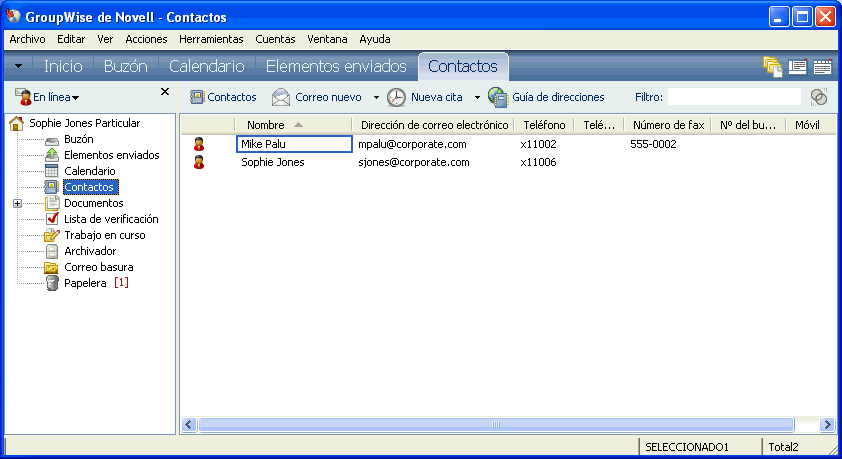Image resolution: width=842 pixels, height=459 pixels.
Task: Click the Nueva cita clock icon
Action: [396, 97]
